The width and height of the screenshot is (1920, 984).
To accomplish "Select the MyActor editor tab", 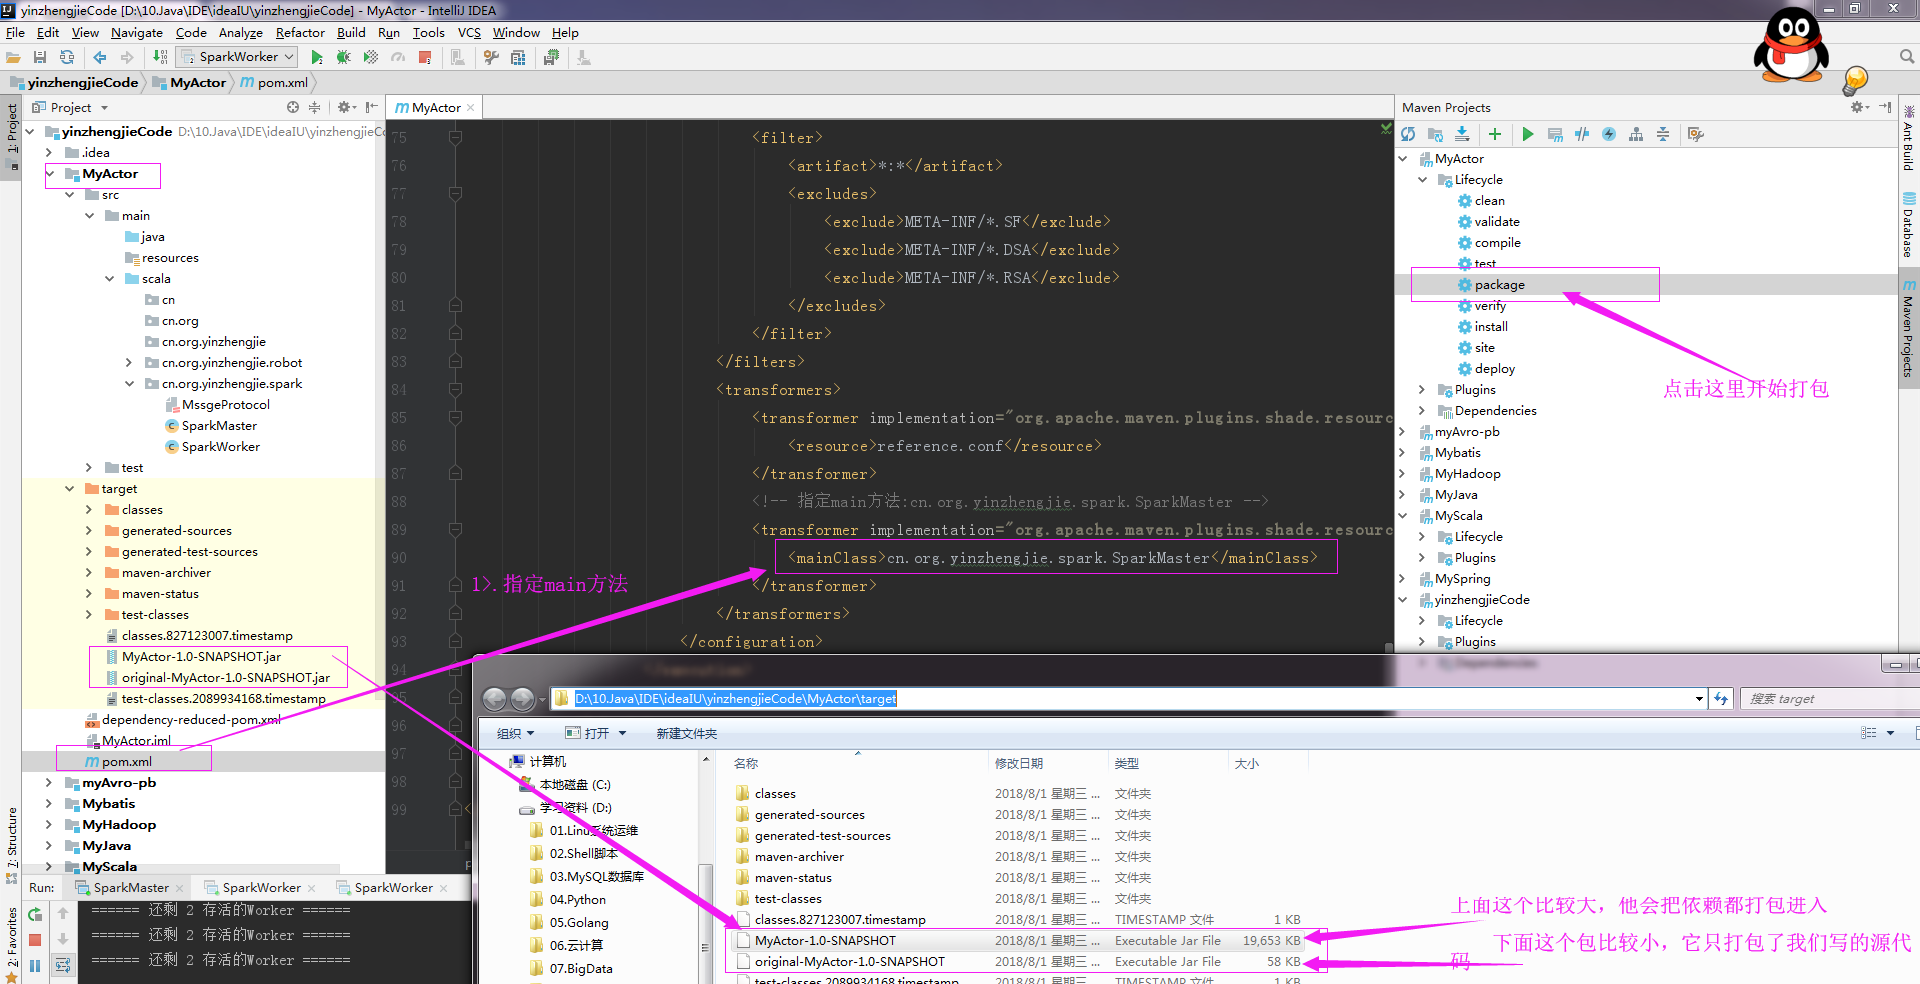I will (435, 107).
